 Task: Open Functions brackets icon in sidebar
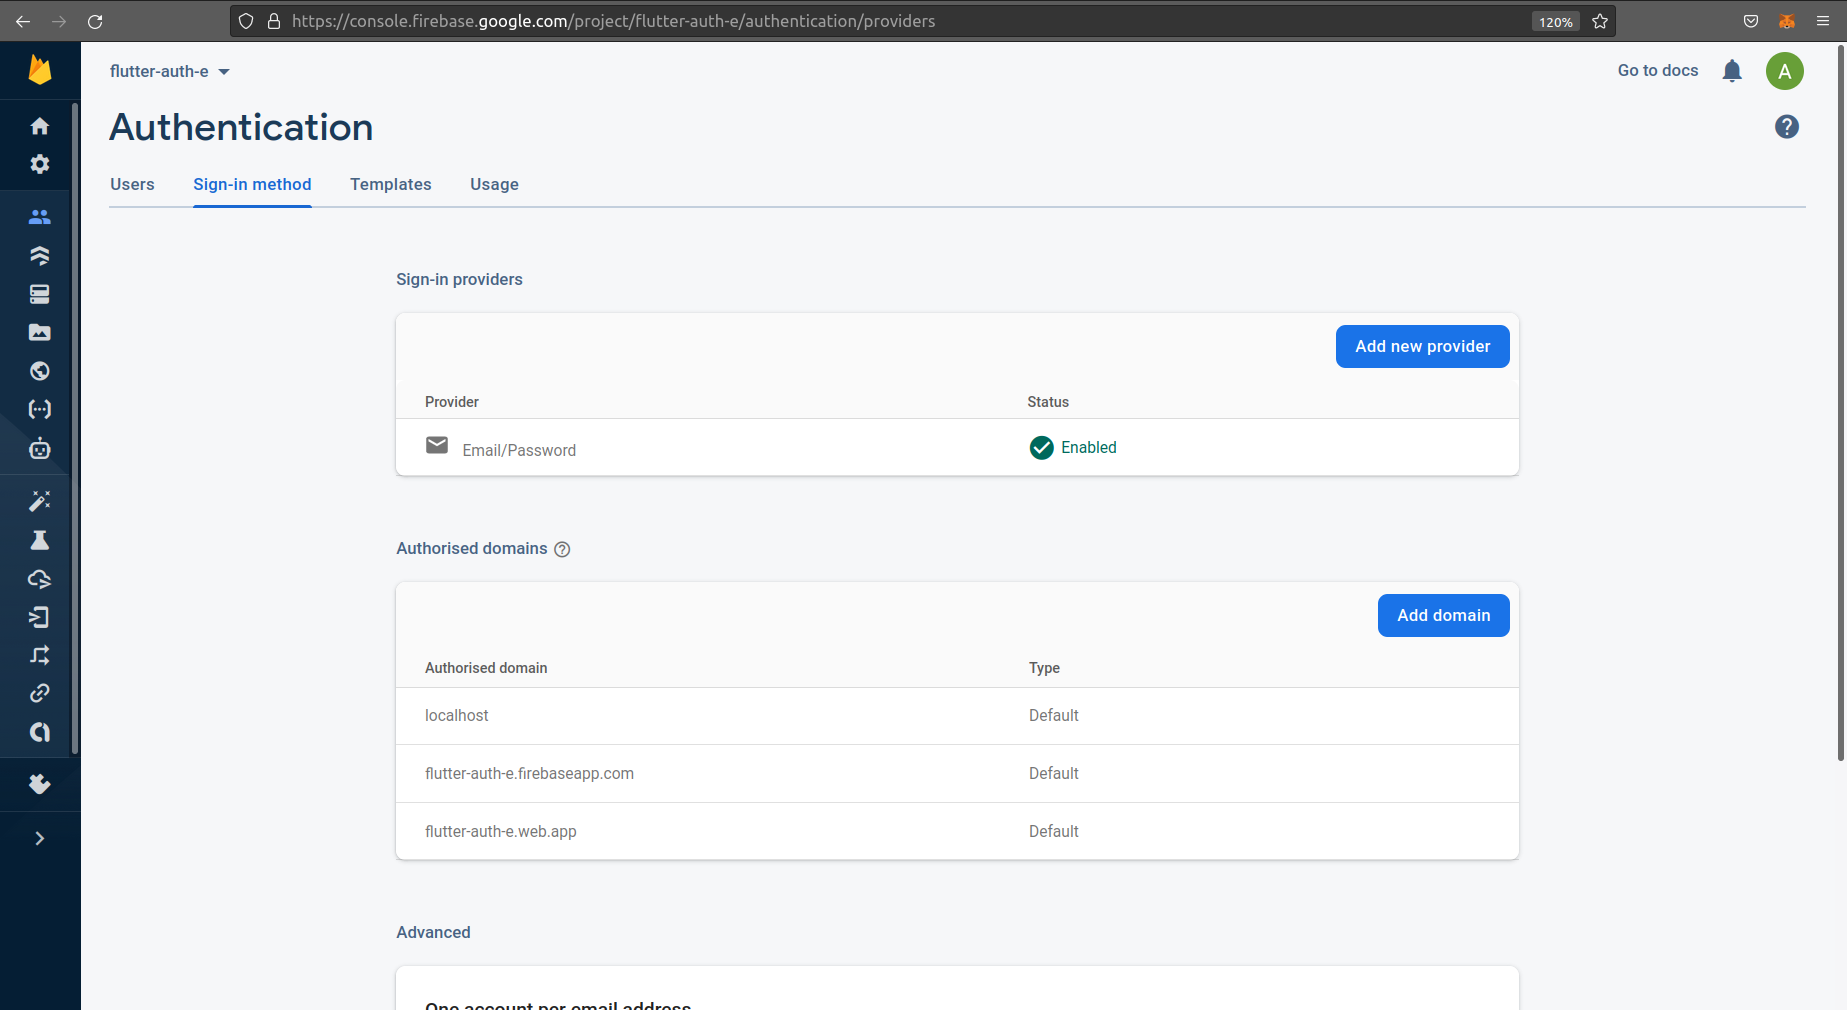click(40, 409)
